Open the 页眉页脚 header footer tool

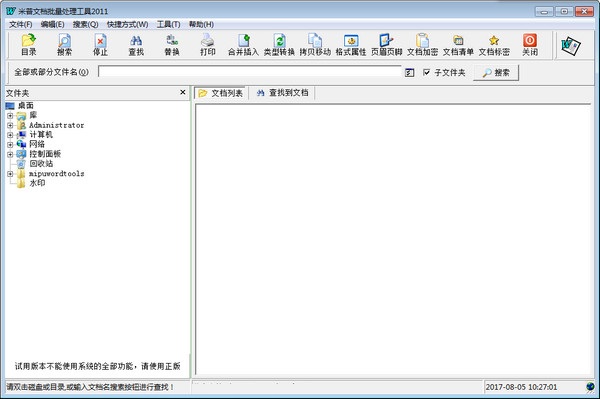point(386,45)
